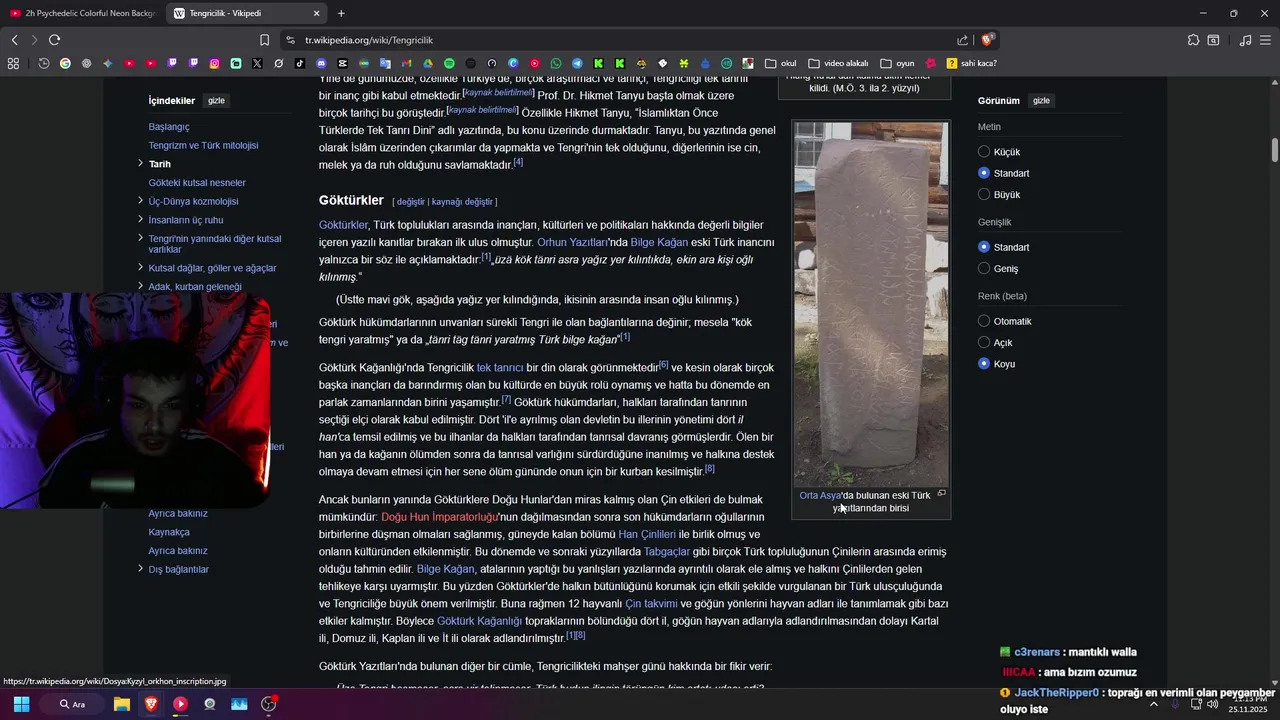
Task: Expand Adak, kurban geleneği in contents
Action: pos(140,286)
